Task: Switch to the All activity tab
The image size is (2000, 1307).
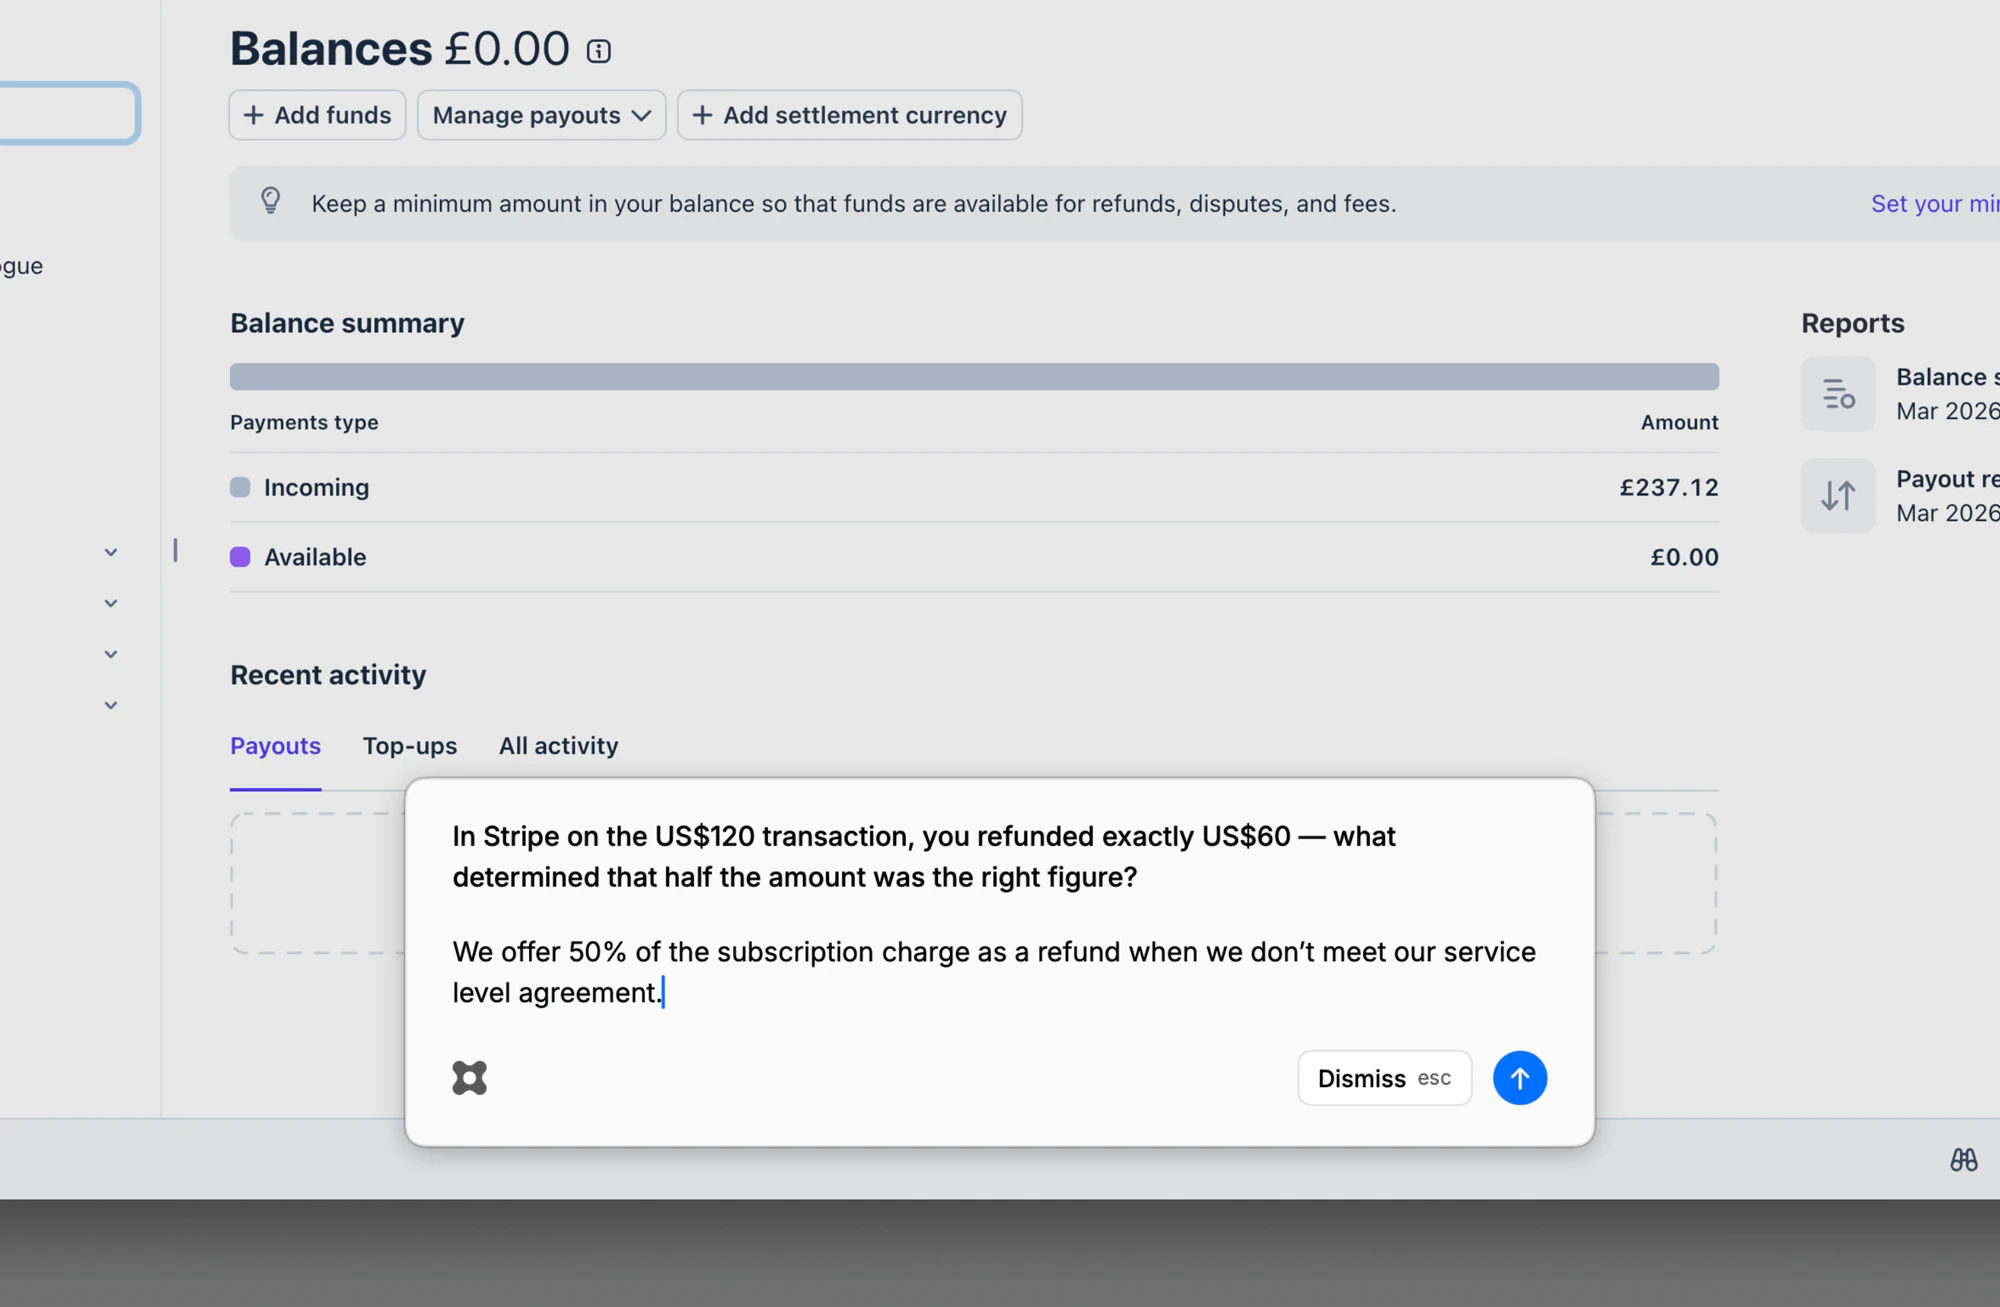Action: (x=558, y=746)
